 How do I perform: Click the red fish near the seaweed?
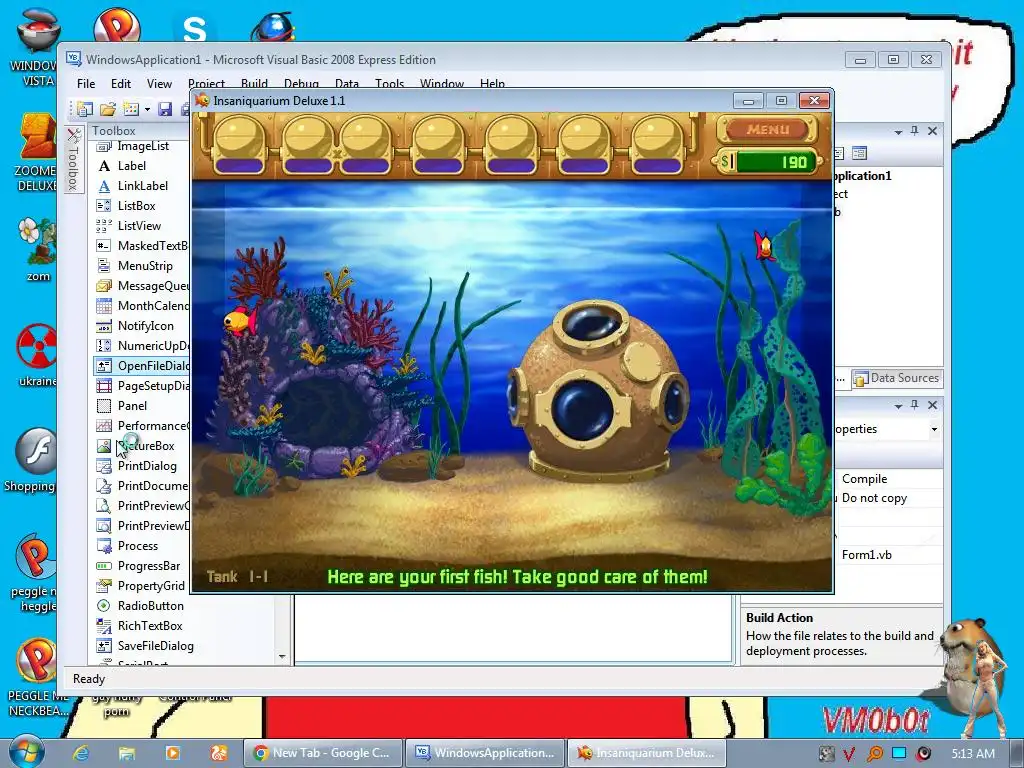[764, 246]
